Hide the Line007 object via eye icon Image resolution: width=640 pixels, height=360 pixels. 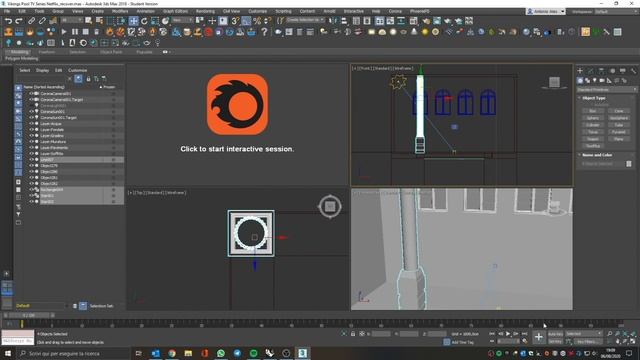click(x=31, y=160)
